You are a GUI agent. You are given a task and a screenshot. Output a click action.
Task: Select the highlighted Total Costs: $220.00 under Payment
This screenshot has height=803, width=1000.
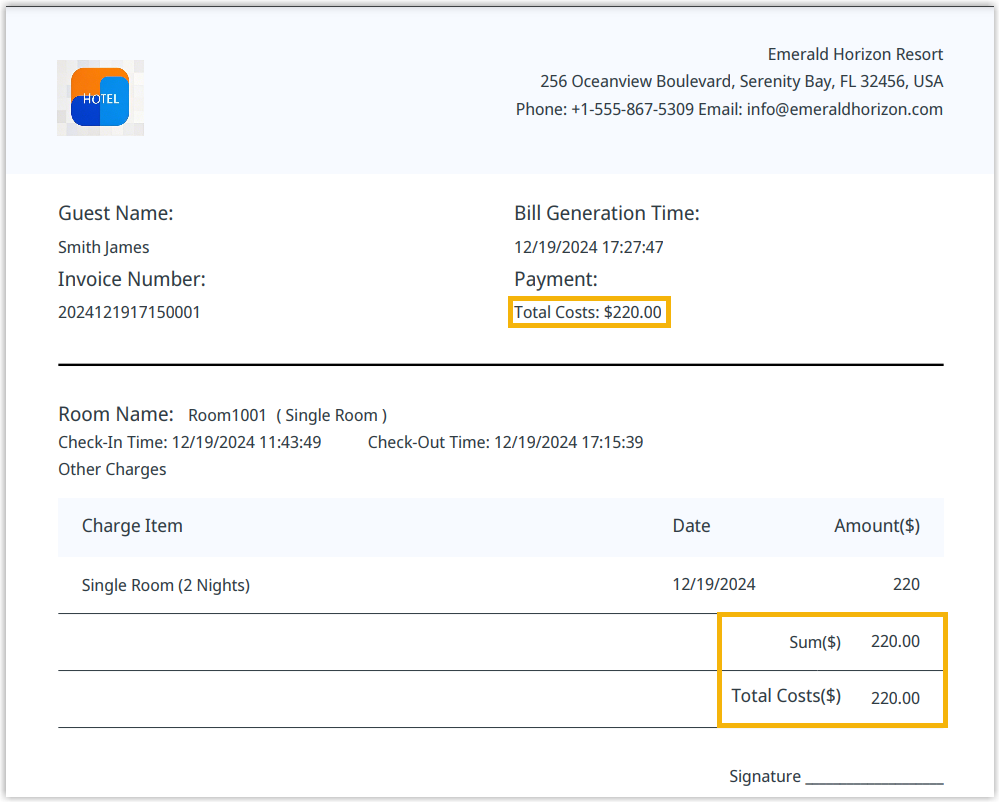[x=588, y=312]
